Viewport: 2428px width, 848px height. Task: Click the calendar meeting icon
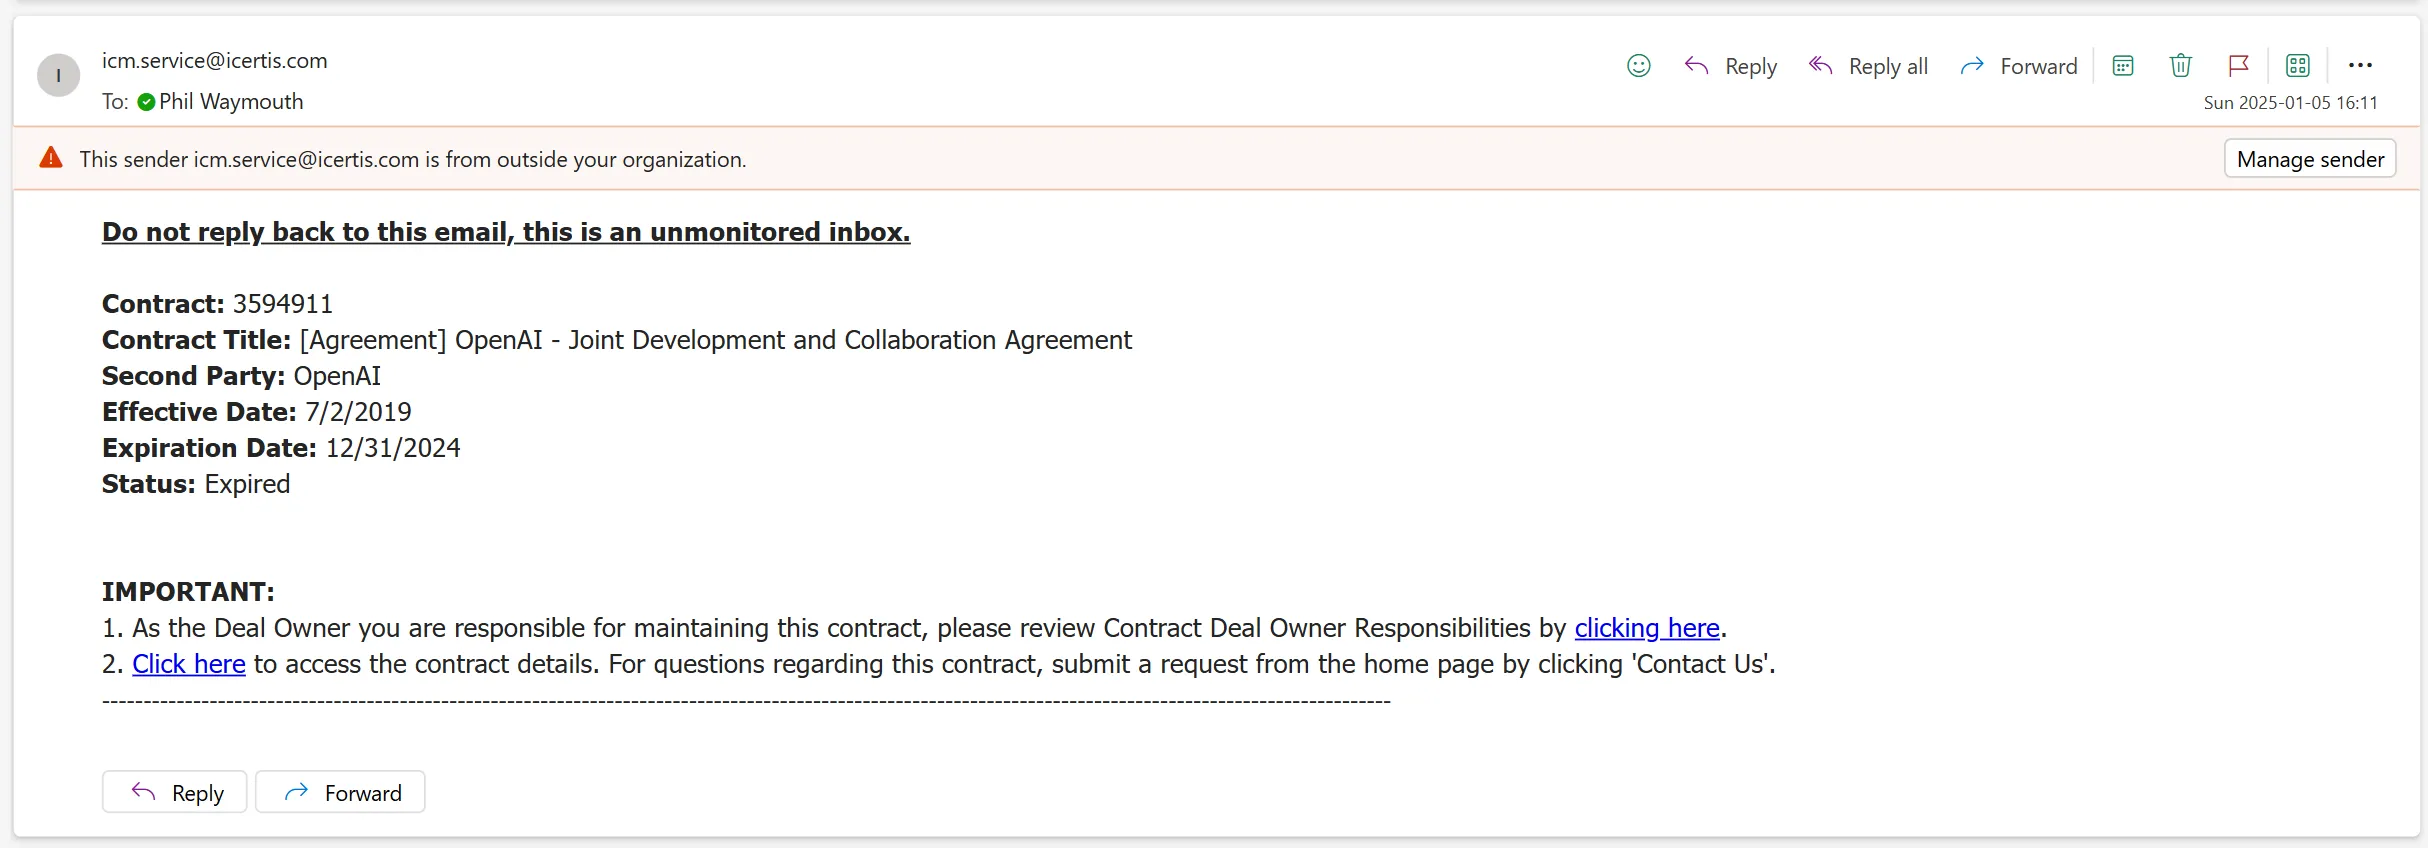coord(2123,66)
